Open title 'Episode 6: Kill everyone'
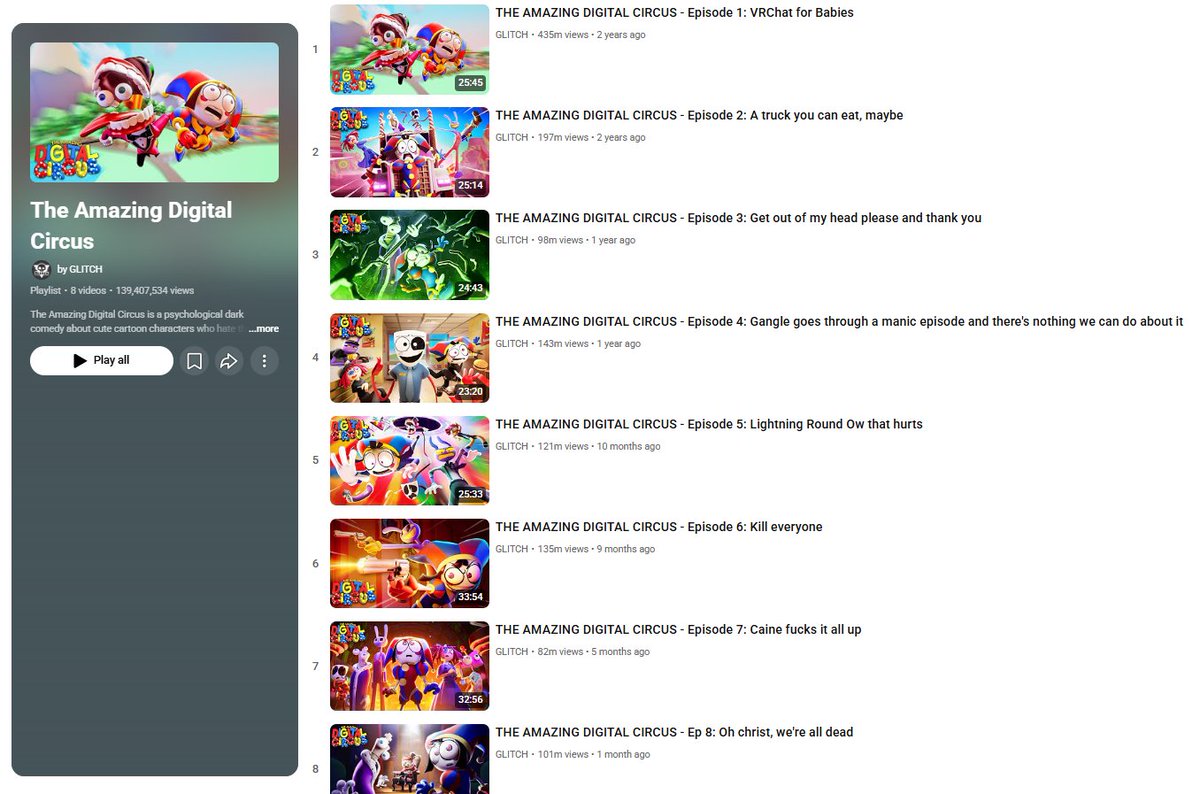This screenshot has width=1200, height=794. (659, 527)
